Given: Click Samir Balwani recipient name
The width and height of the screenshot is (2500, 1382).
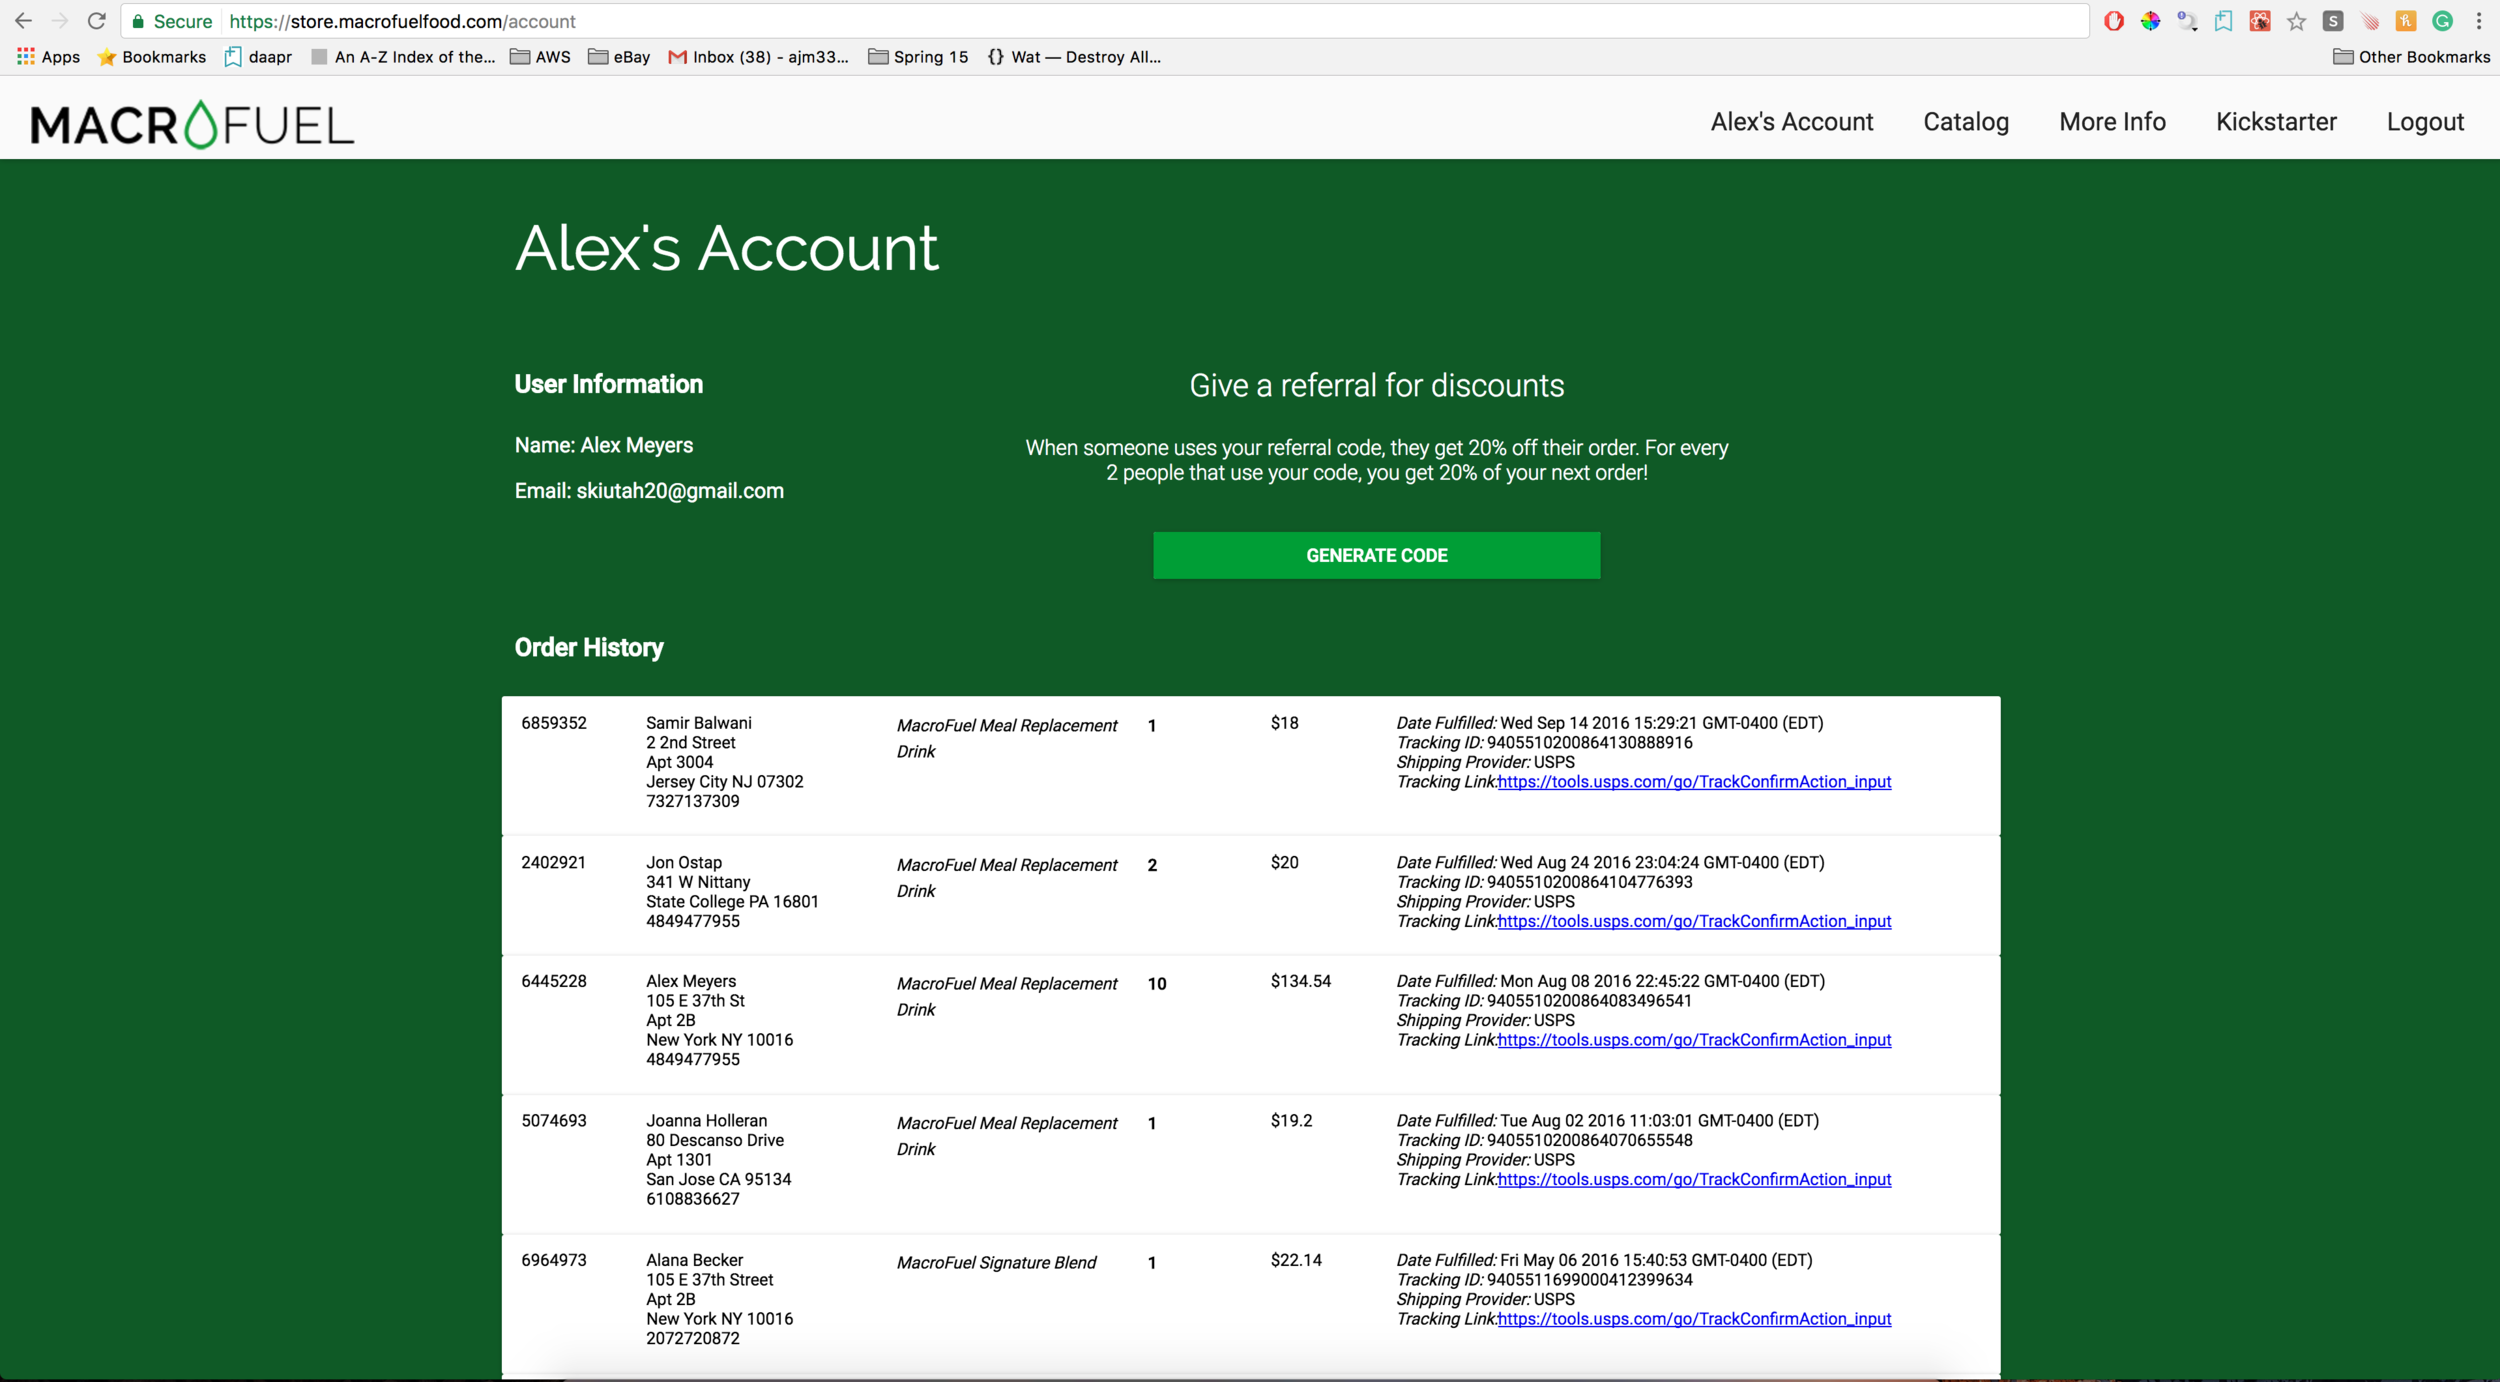Looking at the screenshot, I should coord(698,723).
